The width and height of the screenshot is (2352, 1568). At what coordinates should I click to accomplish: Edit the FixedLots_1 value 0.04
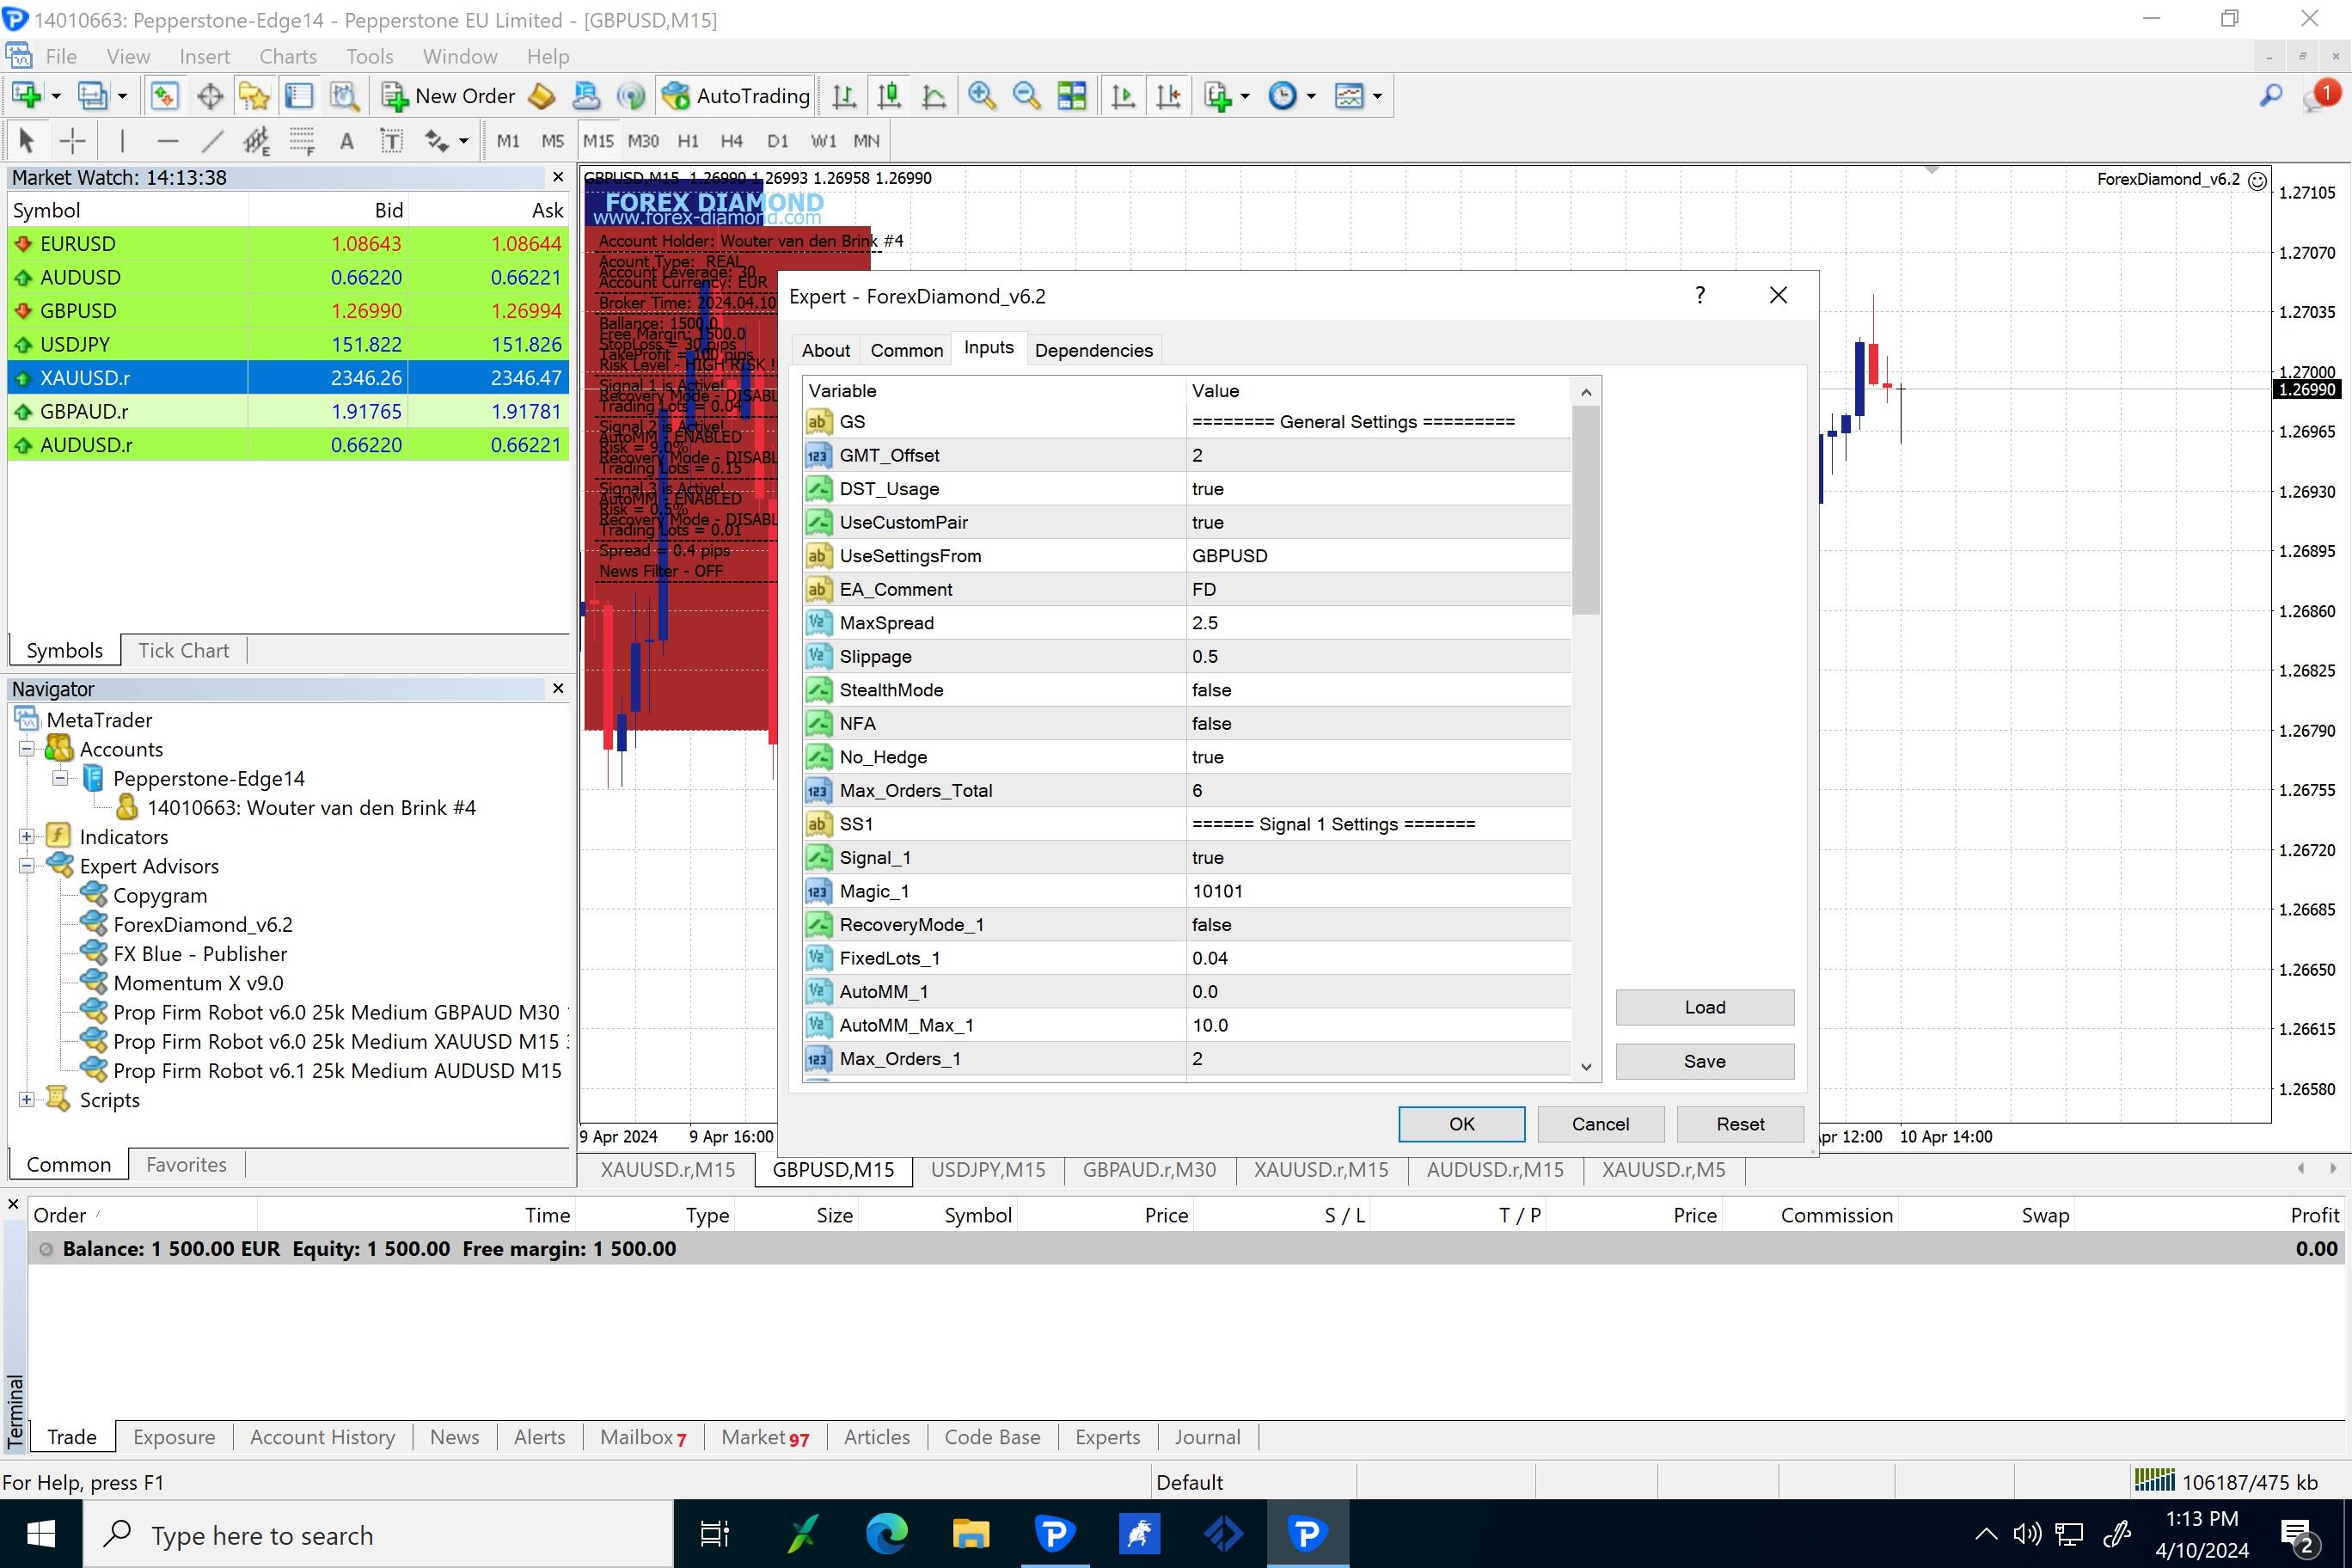coord(1378,958)
